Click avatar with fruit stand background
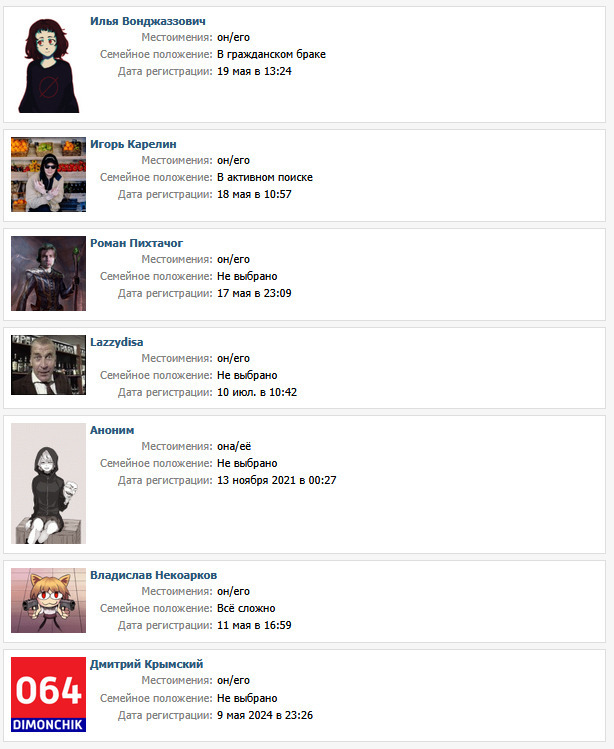Image resolution: width=614 pixels, height=749 pixels. tap(48, 174)
